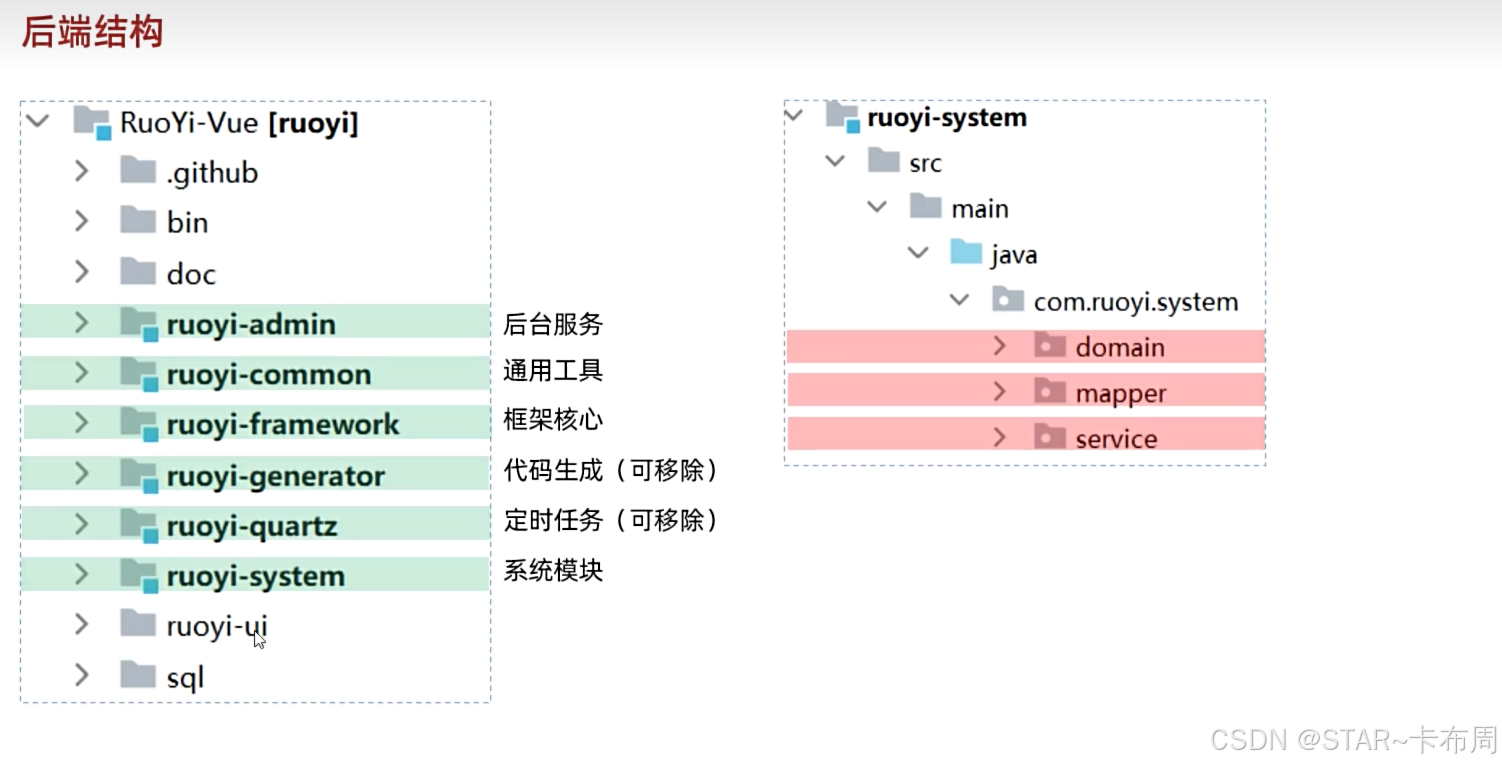The image size is (1502, 766).
Task: Select the 'ruoyi-framework' module name
Action: point(283,425)
